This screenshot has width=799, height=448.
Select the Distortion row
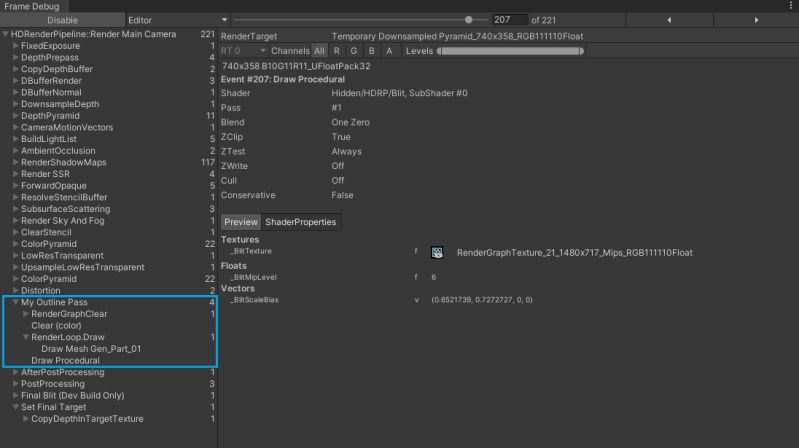click(109, 291)
